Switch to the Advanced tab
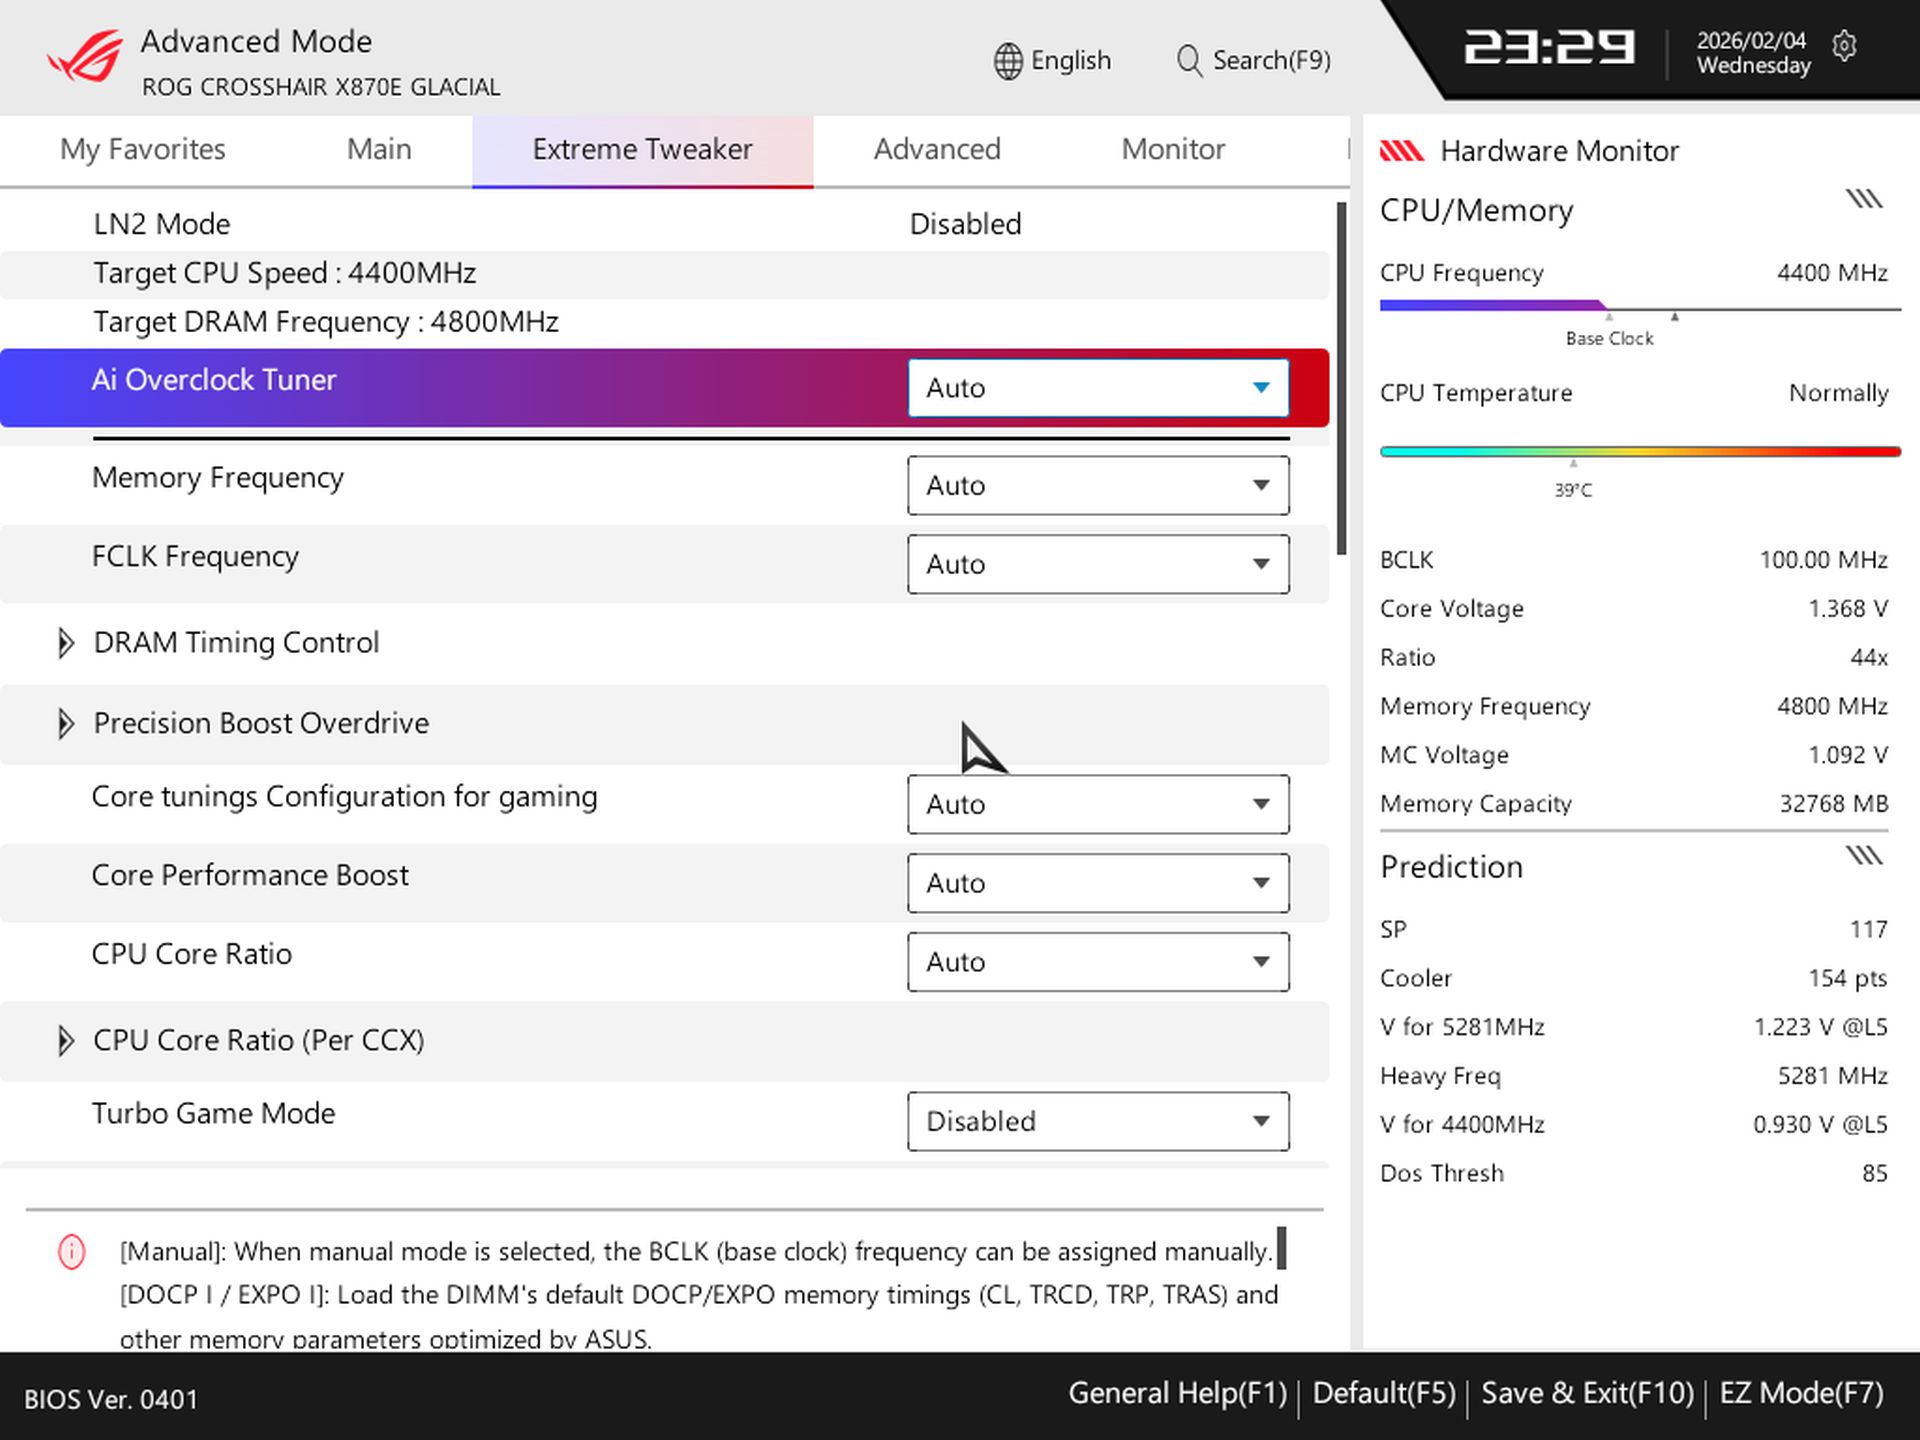The image size is (1920, 1440). pyautogui.click(x=936, y=149)
